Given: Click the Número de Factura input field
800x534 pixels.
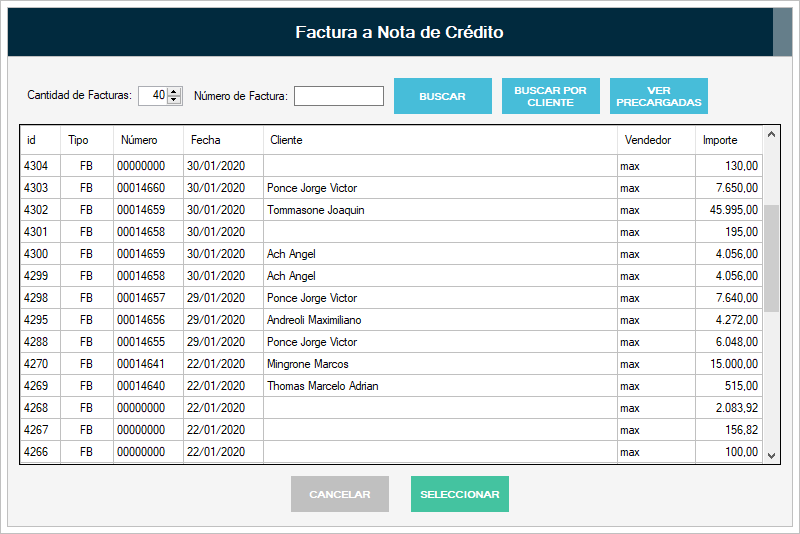Looking at the screenshot, I should pos(339,96).
